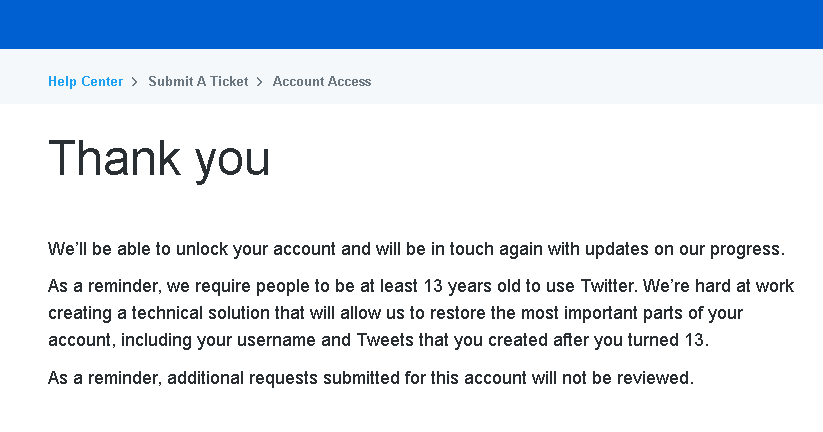Screen dimensions: 823x432
Task: Click the additional requests reminder sentence
Action: tap(370, 378)
